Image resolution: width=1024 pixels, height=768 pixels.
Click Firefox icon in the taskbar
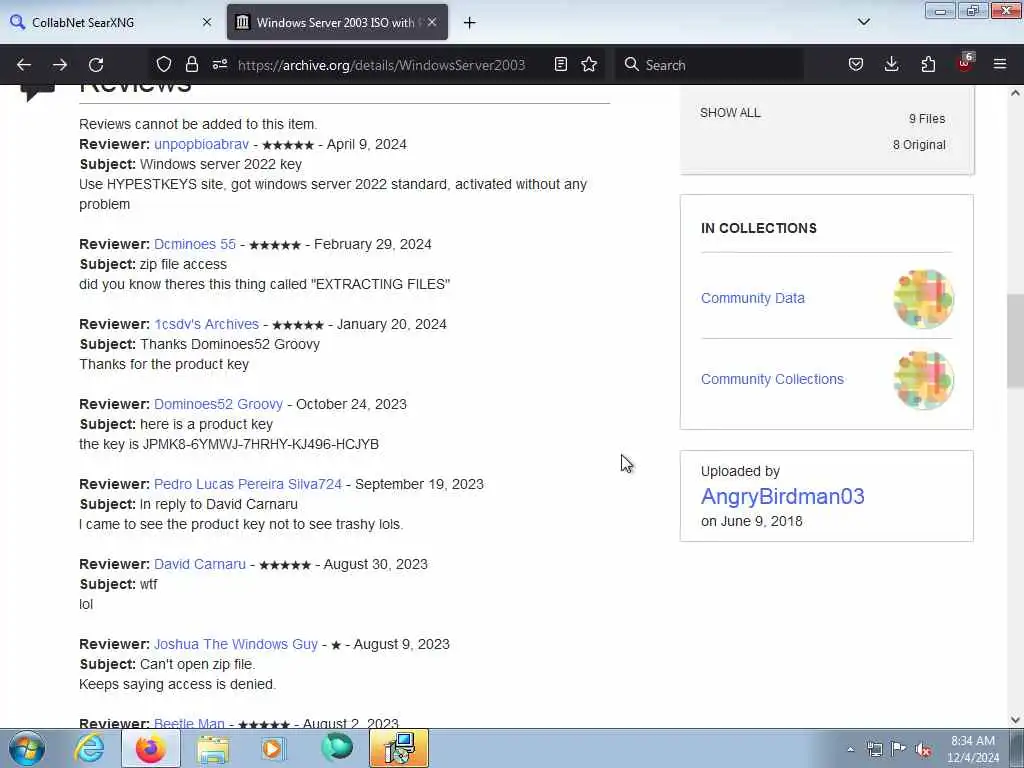click(150, 748)
